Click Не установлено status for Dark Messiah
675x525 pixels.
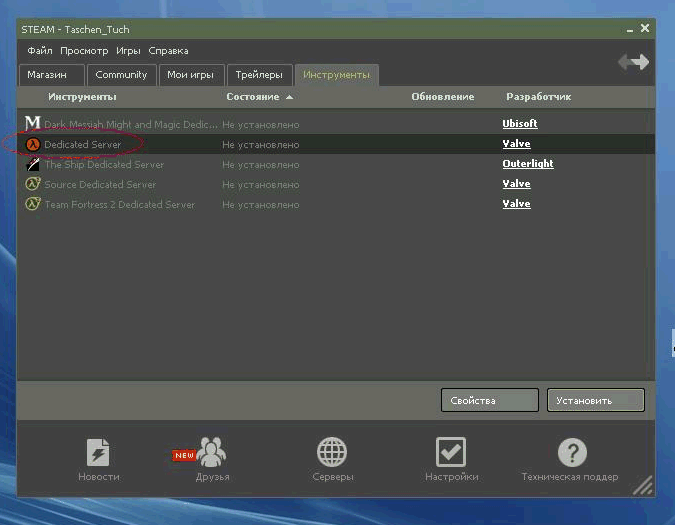click(260, 125)
